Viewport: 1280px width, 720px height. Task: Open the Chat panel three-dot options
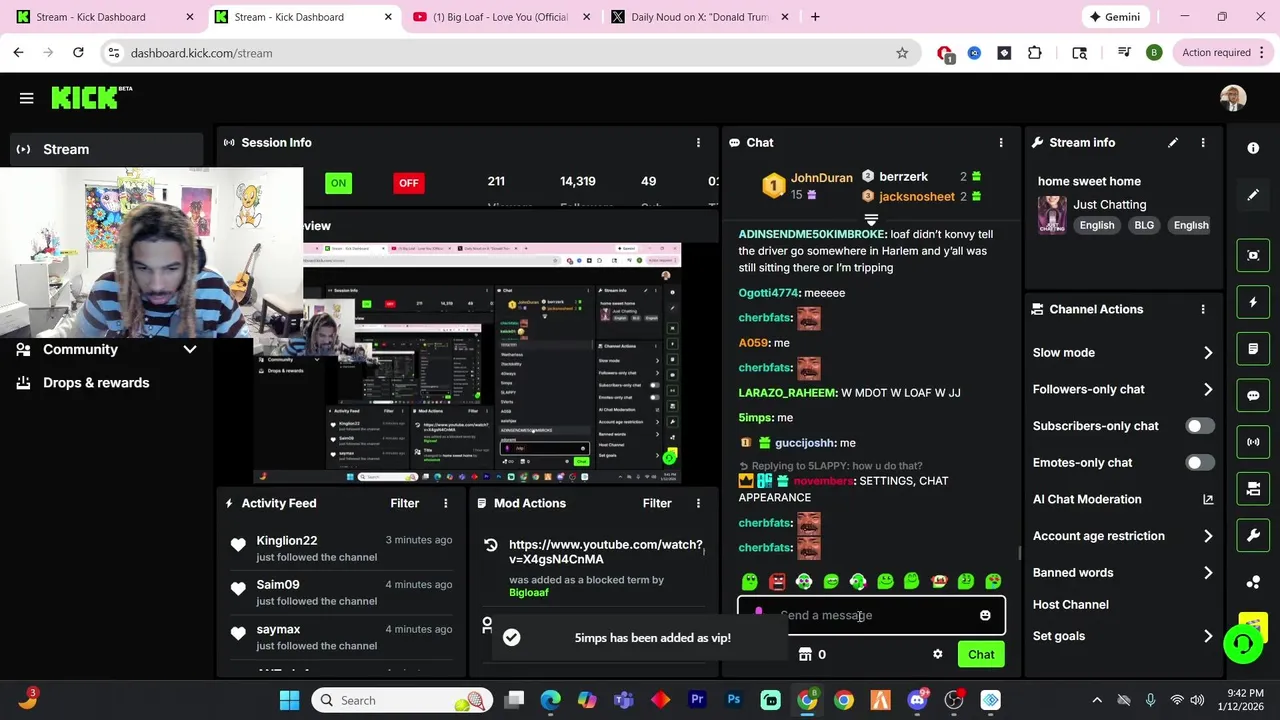[1001, 143]
